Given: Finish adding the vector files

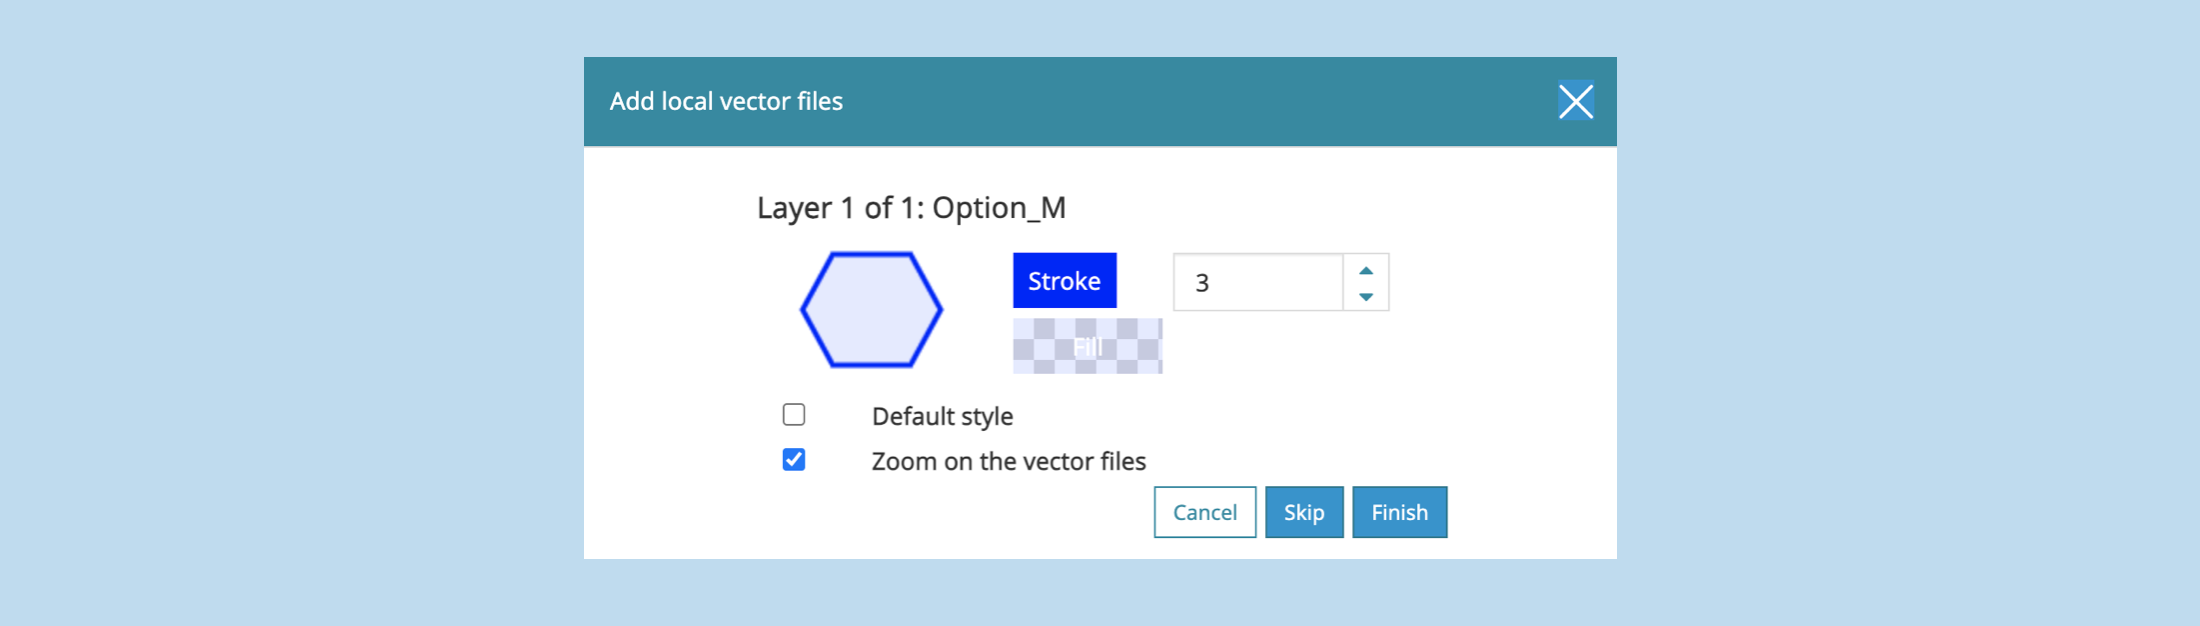Looking at the screenshot, I should click(x=1399, y=512).
